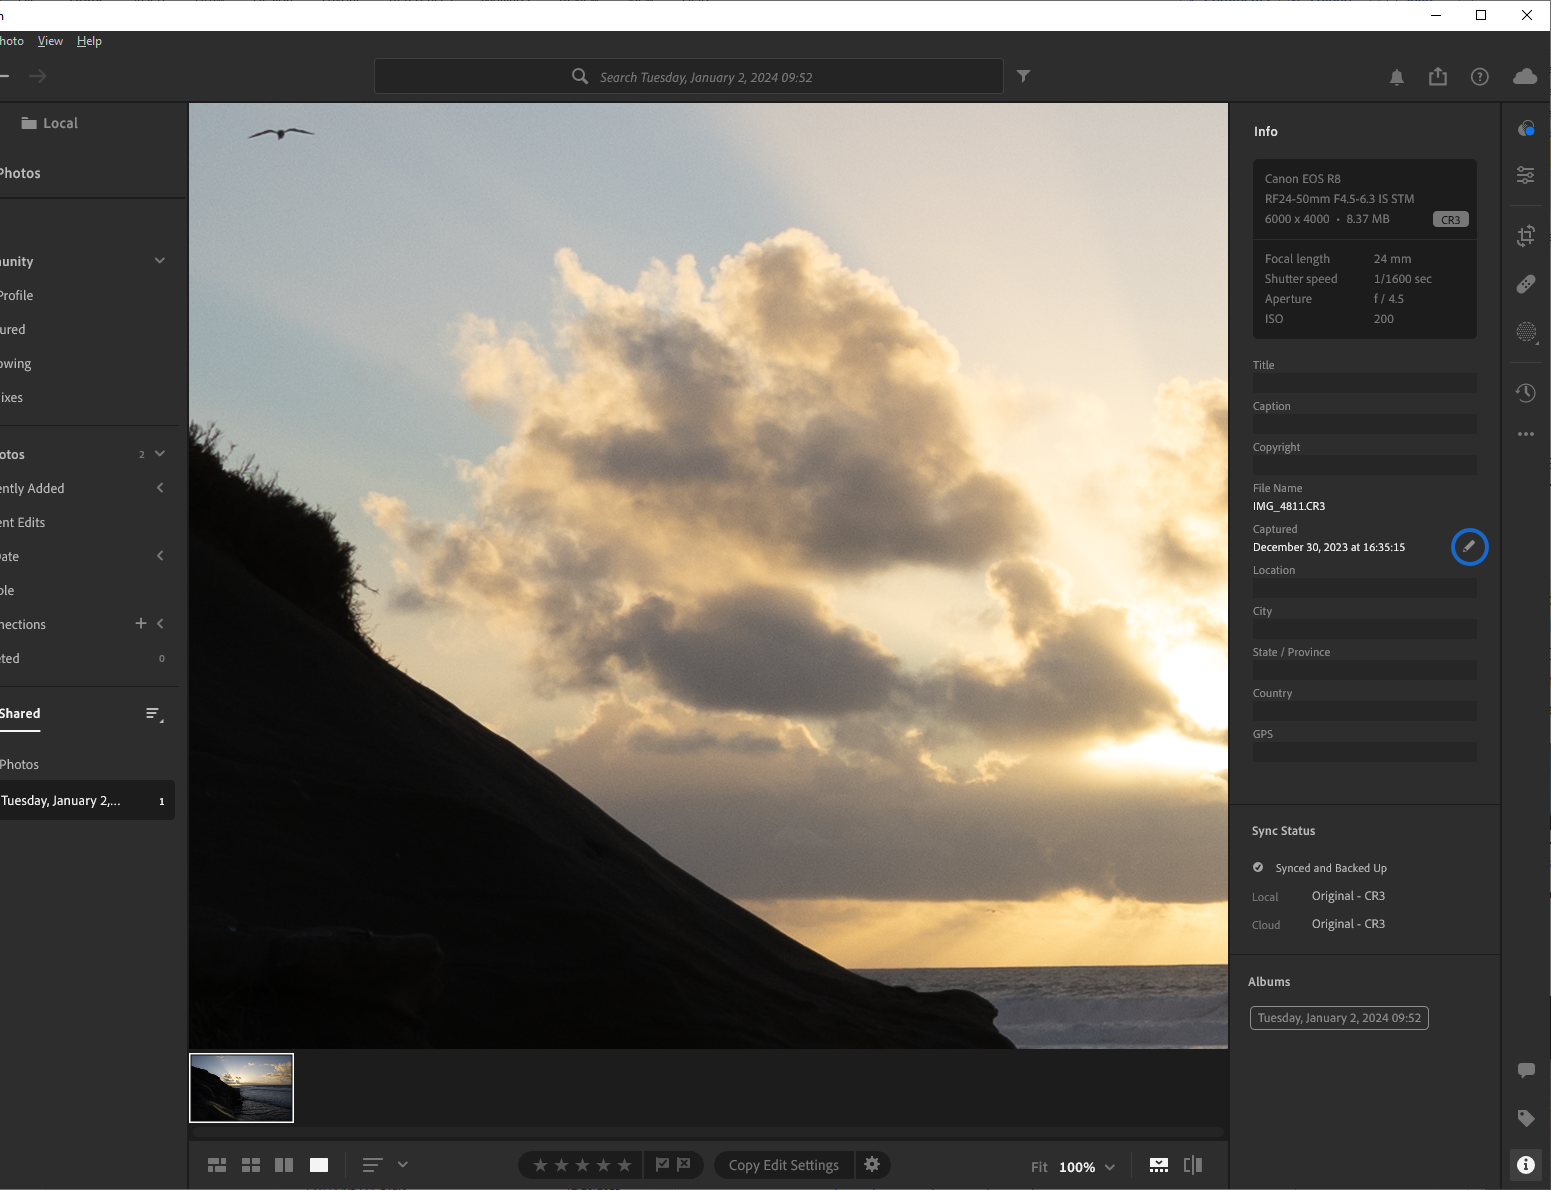
Task: Open the Photo menu
Action: (x=11, y=41)
